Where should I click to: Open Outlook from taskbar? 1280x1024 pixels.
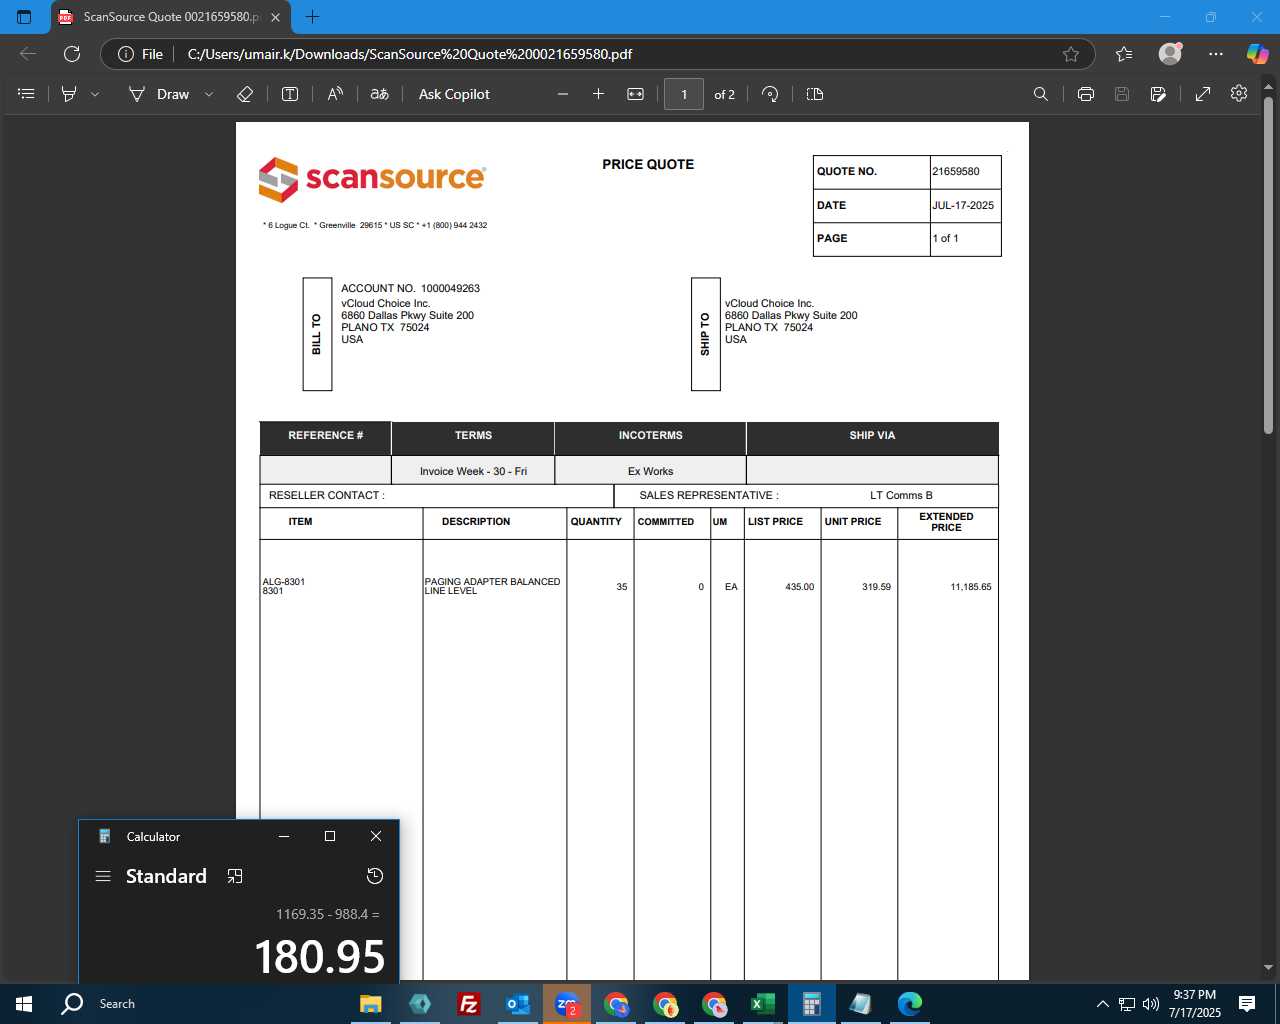pos(518,1004)
